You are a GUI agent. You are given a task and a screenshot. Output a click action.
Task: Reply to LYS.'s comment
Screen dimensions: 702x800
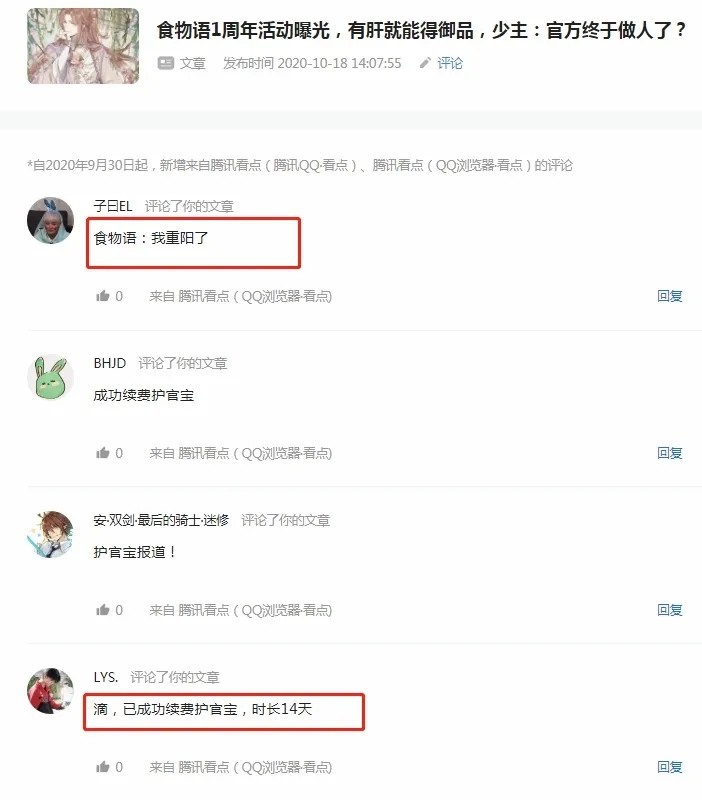[x=669, y=766]
